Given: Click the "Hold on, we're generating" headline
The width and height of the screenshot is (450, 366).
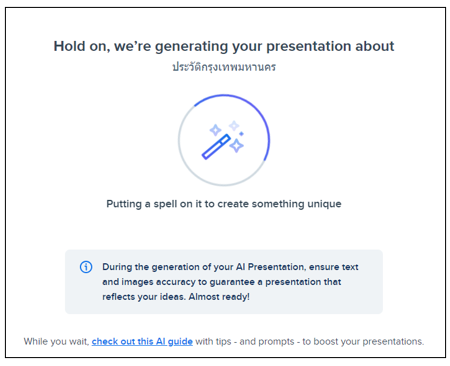Looking at the screenshot, I should pos(224,46).
